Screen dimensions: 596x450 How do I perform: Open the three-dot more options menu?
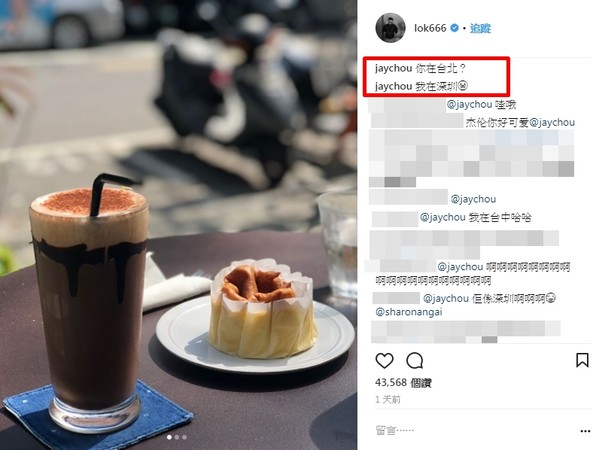[x=585, y=431]
